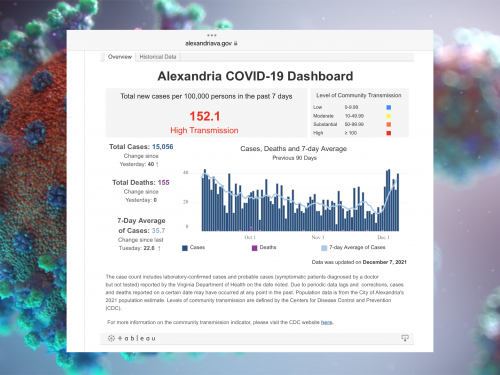Follow the CDC website 'here' link

click(x=326, y=322)
